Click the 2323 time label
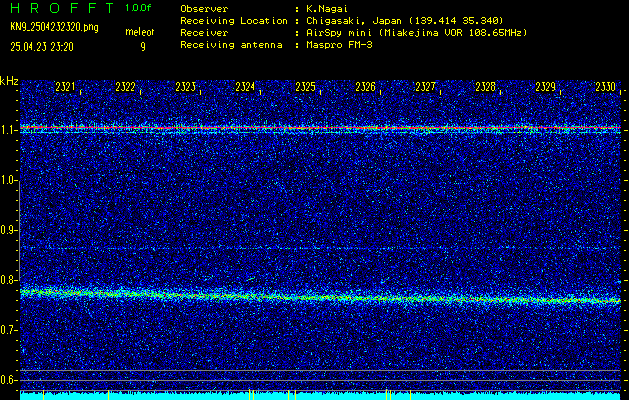Viewport: 629px width, 400px height. click(186, 87)
